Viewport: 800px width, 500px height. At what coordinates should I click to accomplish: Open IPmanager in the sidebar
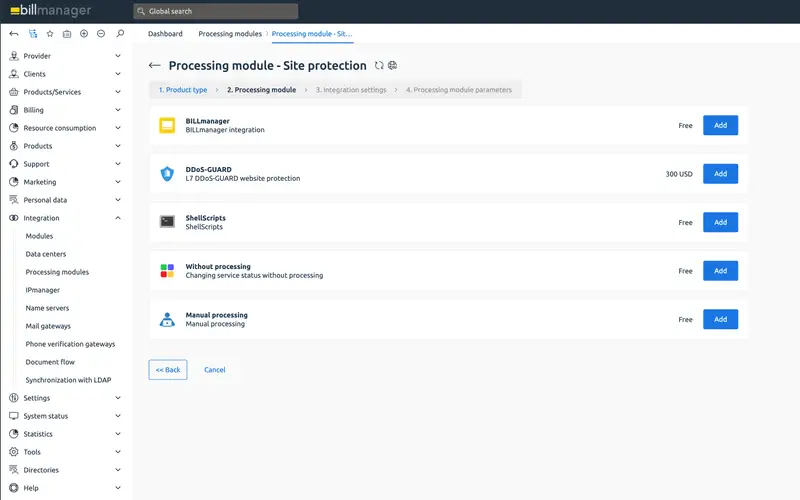(42, 290)
